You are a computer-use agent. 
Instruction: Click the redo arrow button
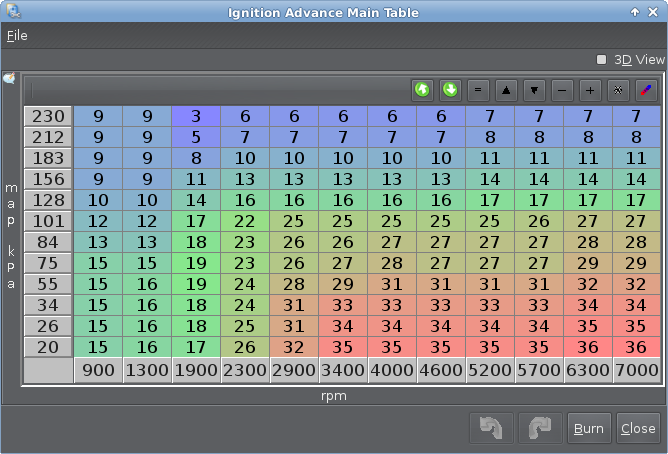pos(540,428)
